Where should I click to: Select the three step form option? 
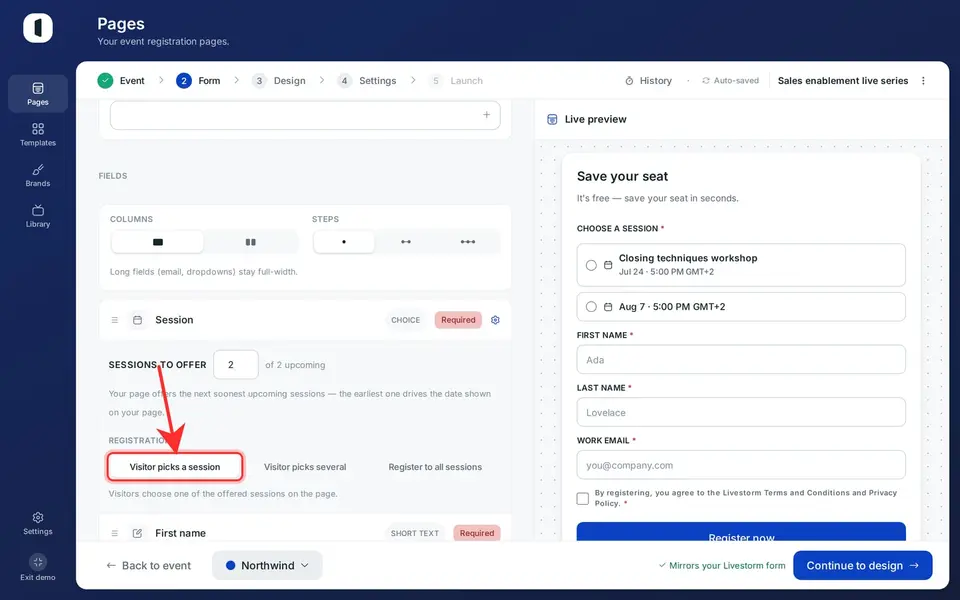point(468,242)
